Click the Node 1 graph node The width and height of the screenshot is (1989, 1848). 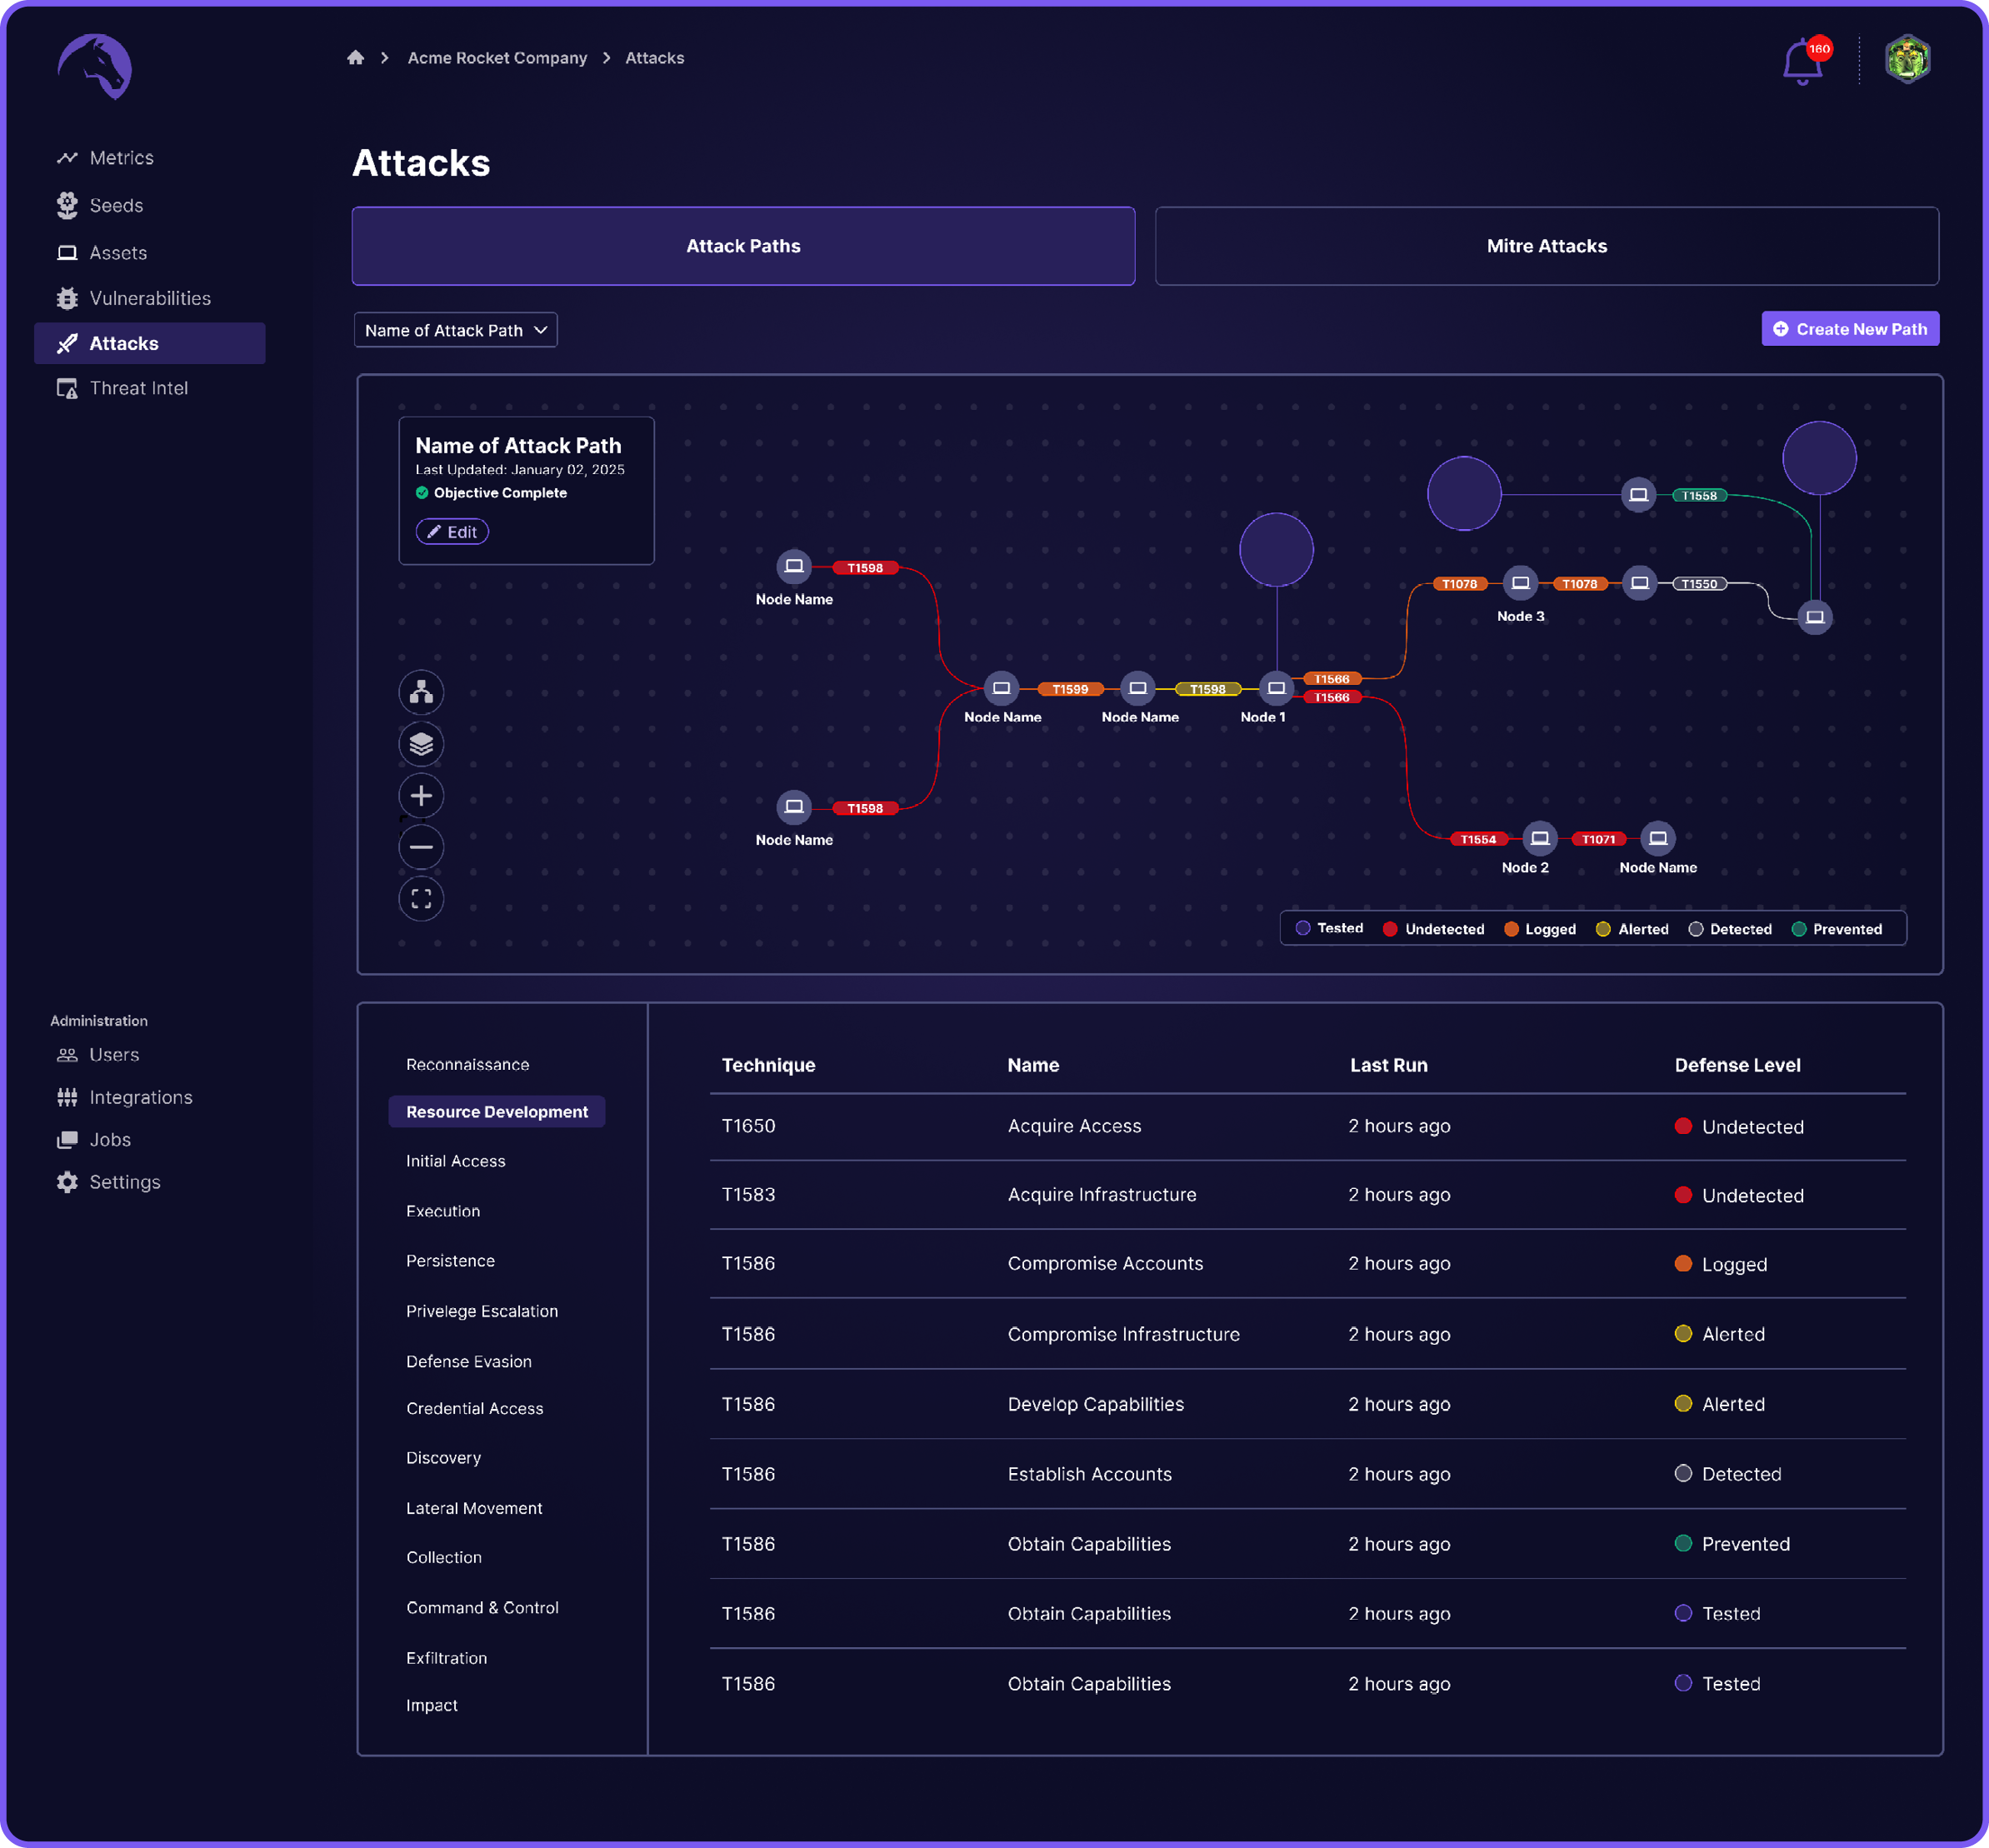pyautogui.click(x=1276, y=688)
